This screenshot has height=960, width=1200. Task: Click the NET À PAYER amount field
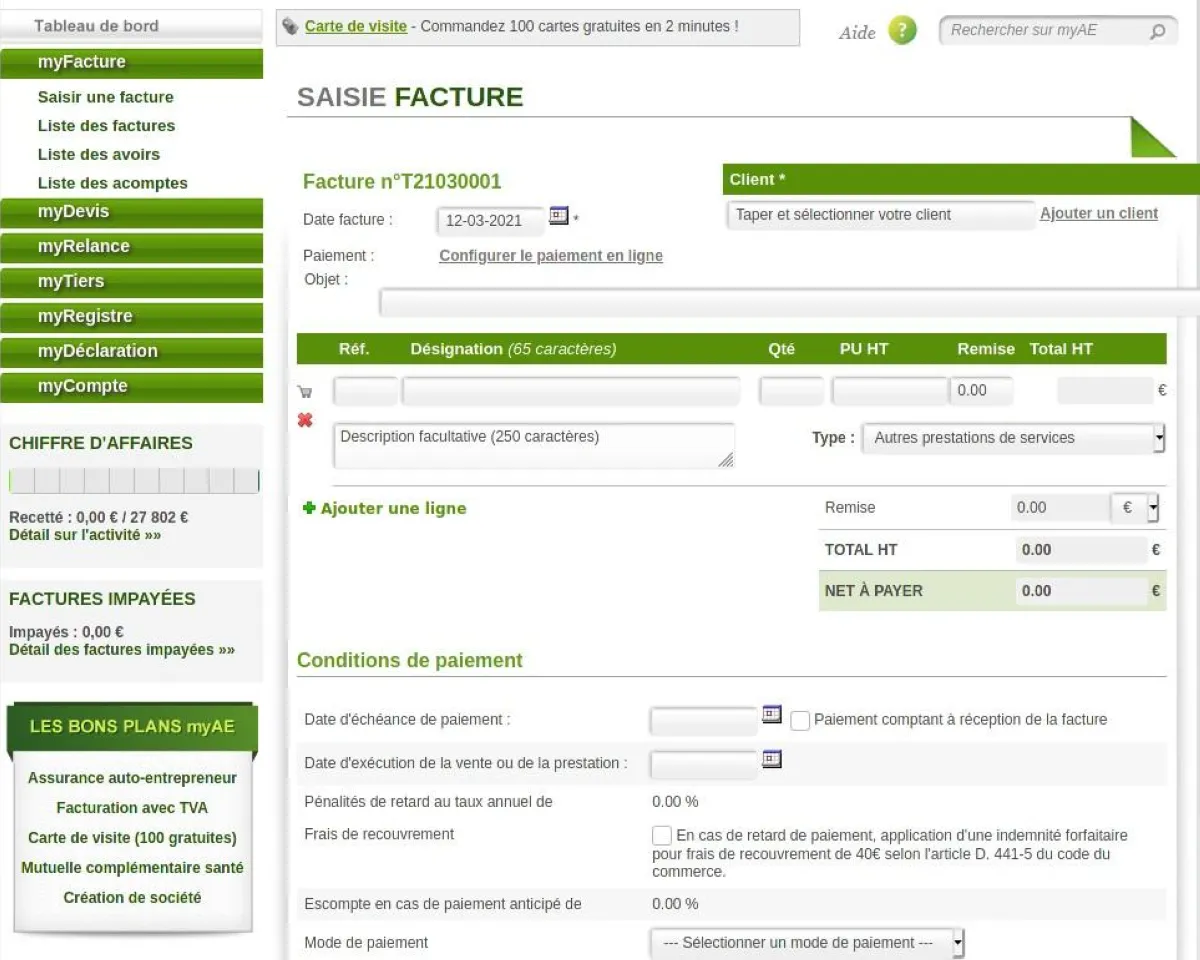point(1080,591)
